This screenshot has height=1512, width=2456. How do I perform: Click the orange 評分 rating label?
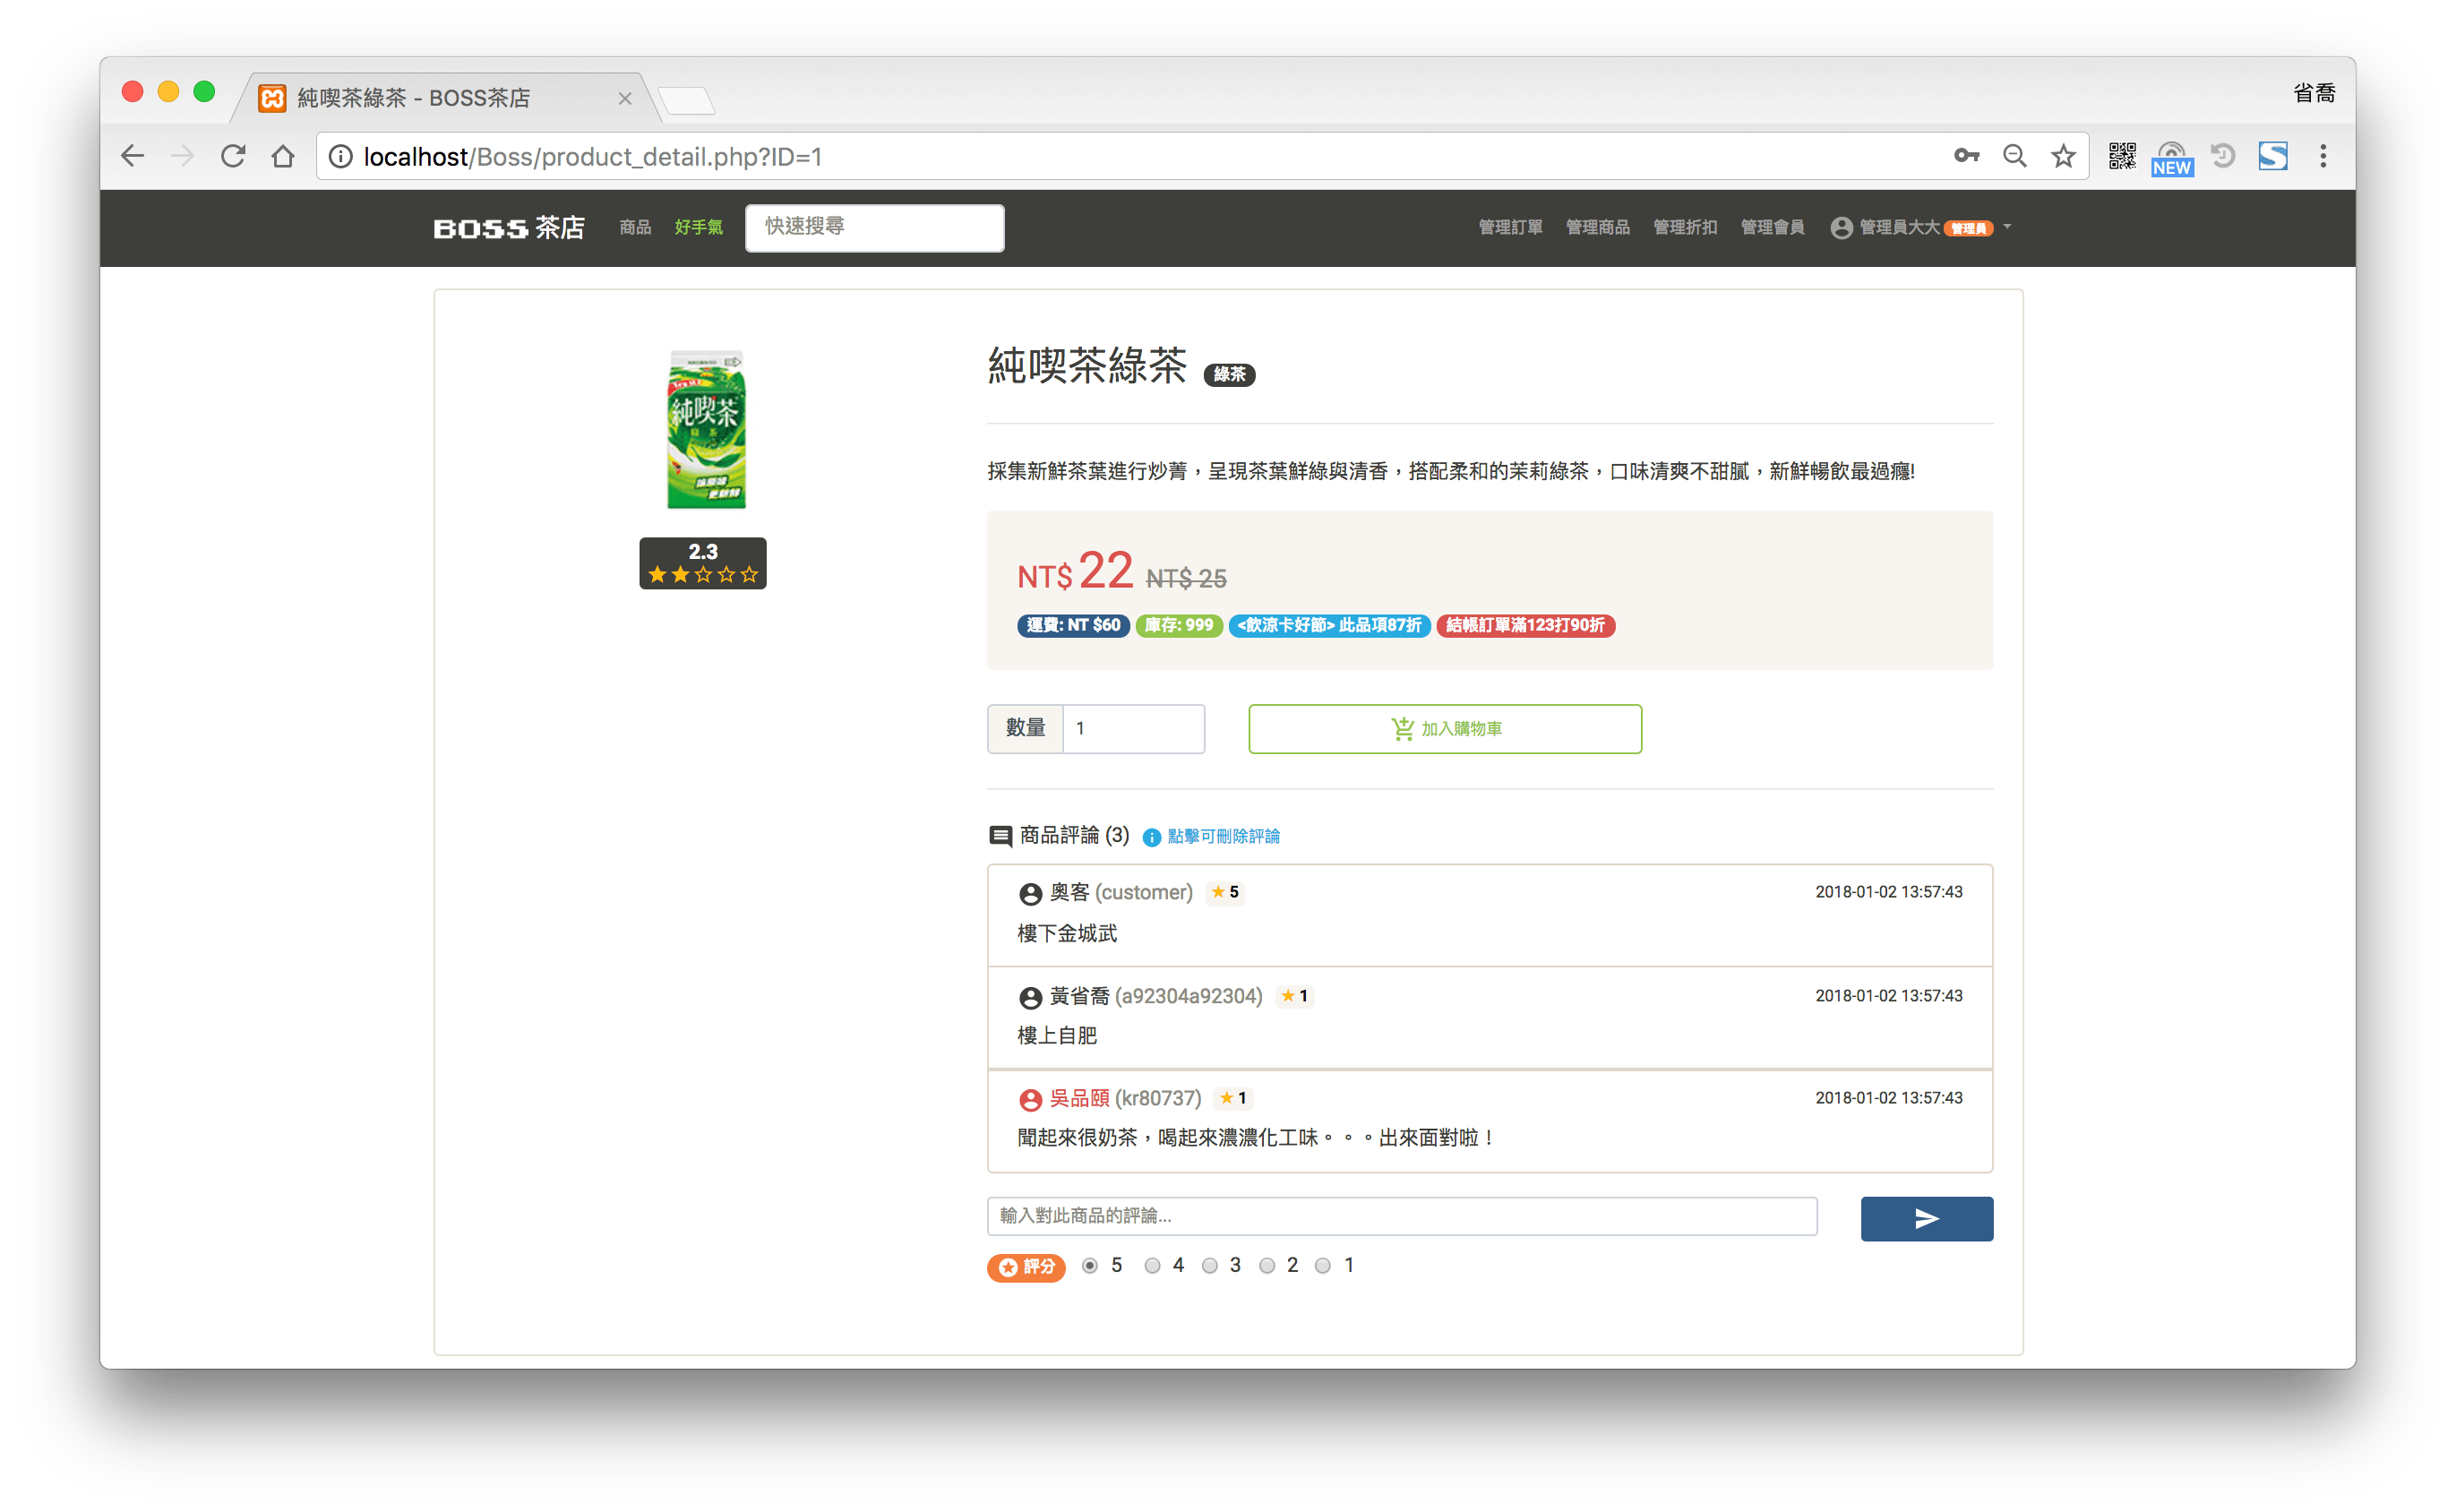(x=1026, y=1267)
